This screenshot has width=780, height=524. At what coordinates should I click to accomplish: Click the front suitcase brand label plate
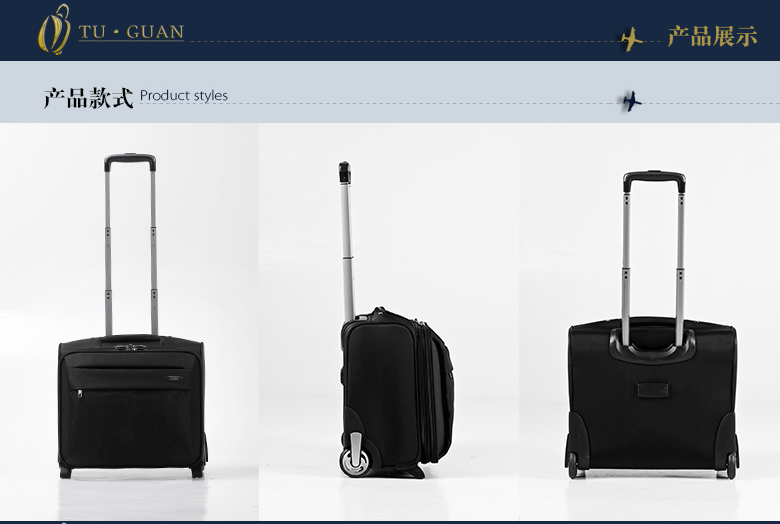click(x=175, y=379)
